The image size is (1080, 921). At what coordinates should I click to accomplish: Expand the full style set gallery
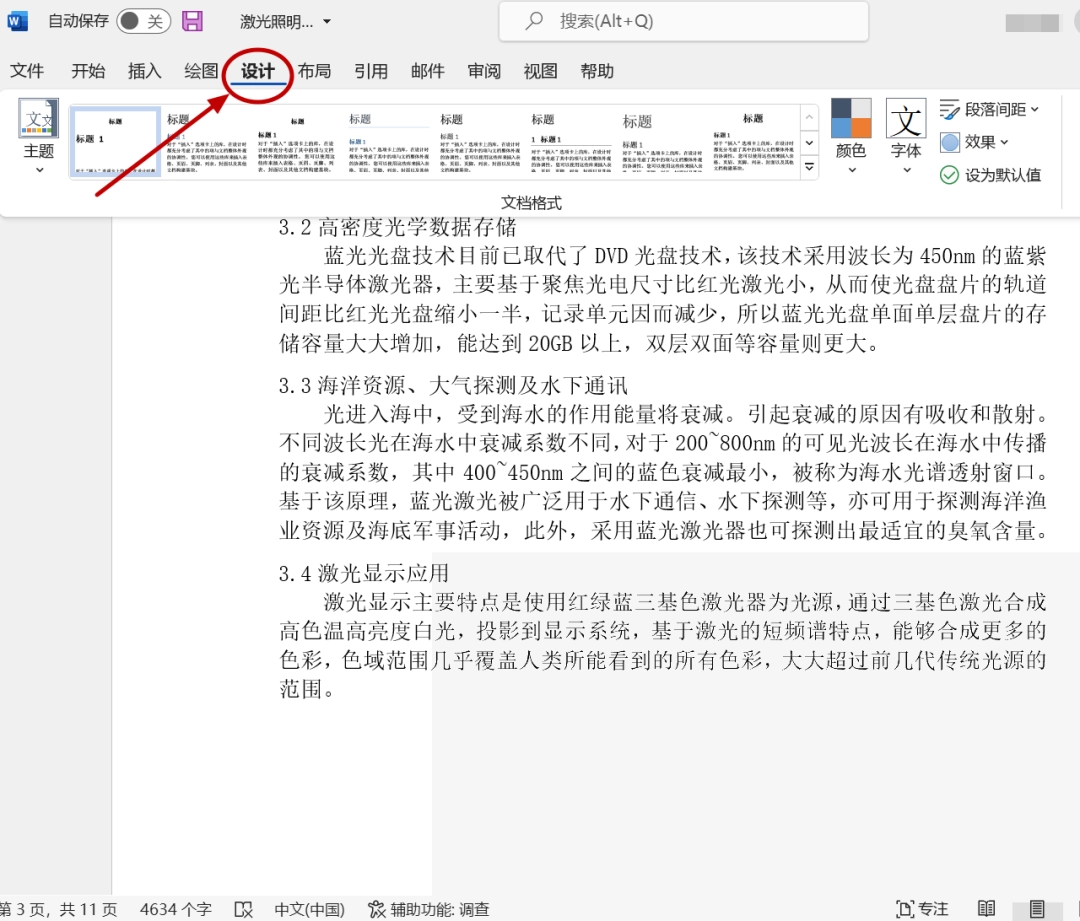tap(809, 167)
